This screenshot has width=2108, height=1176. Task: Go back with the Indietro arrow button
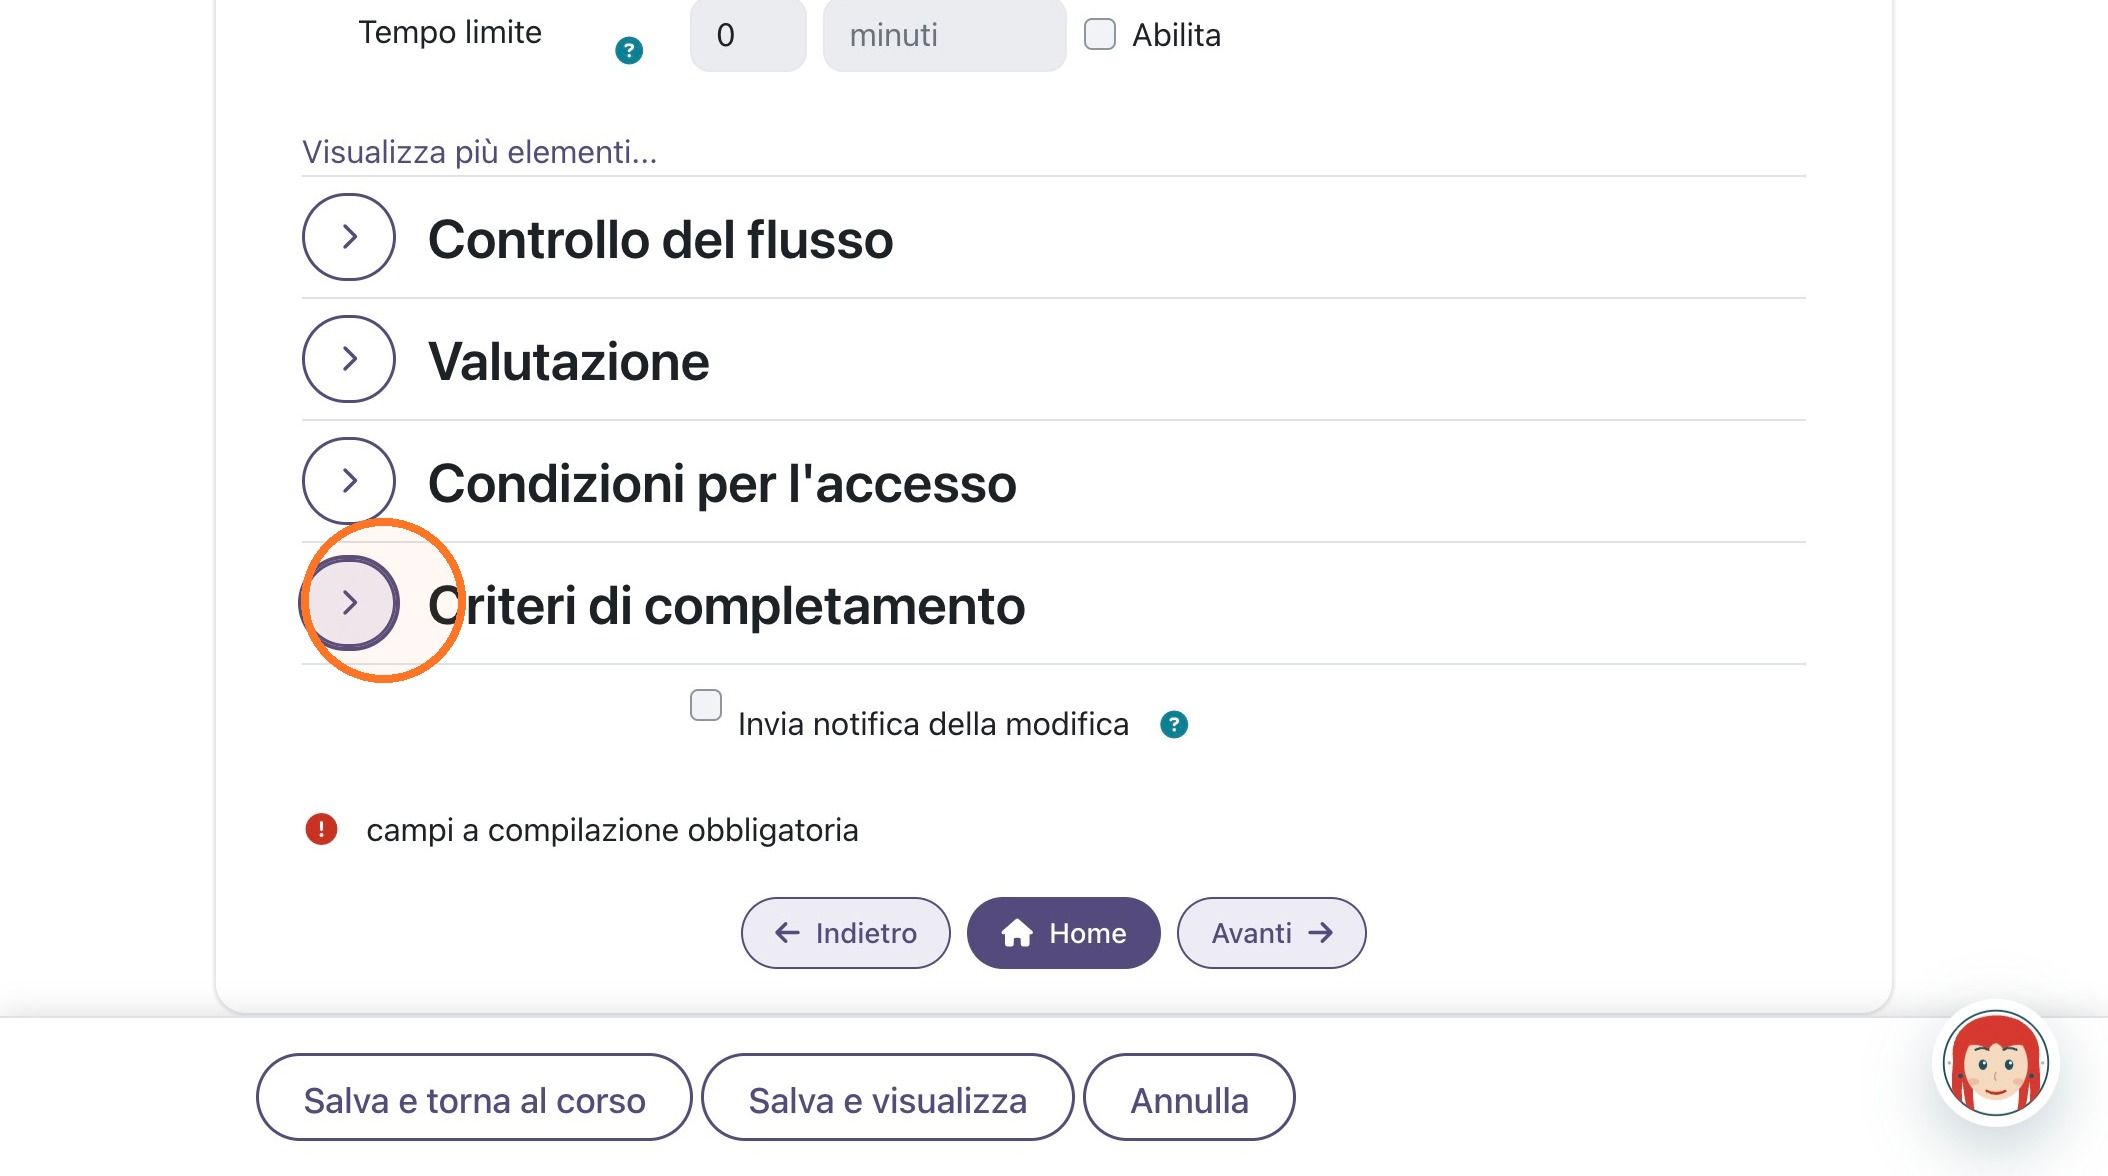(x=846, y=933)
